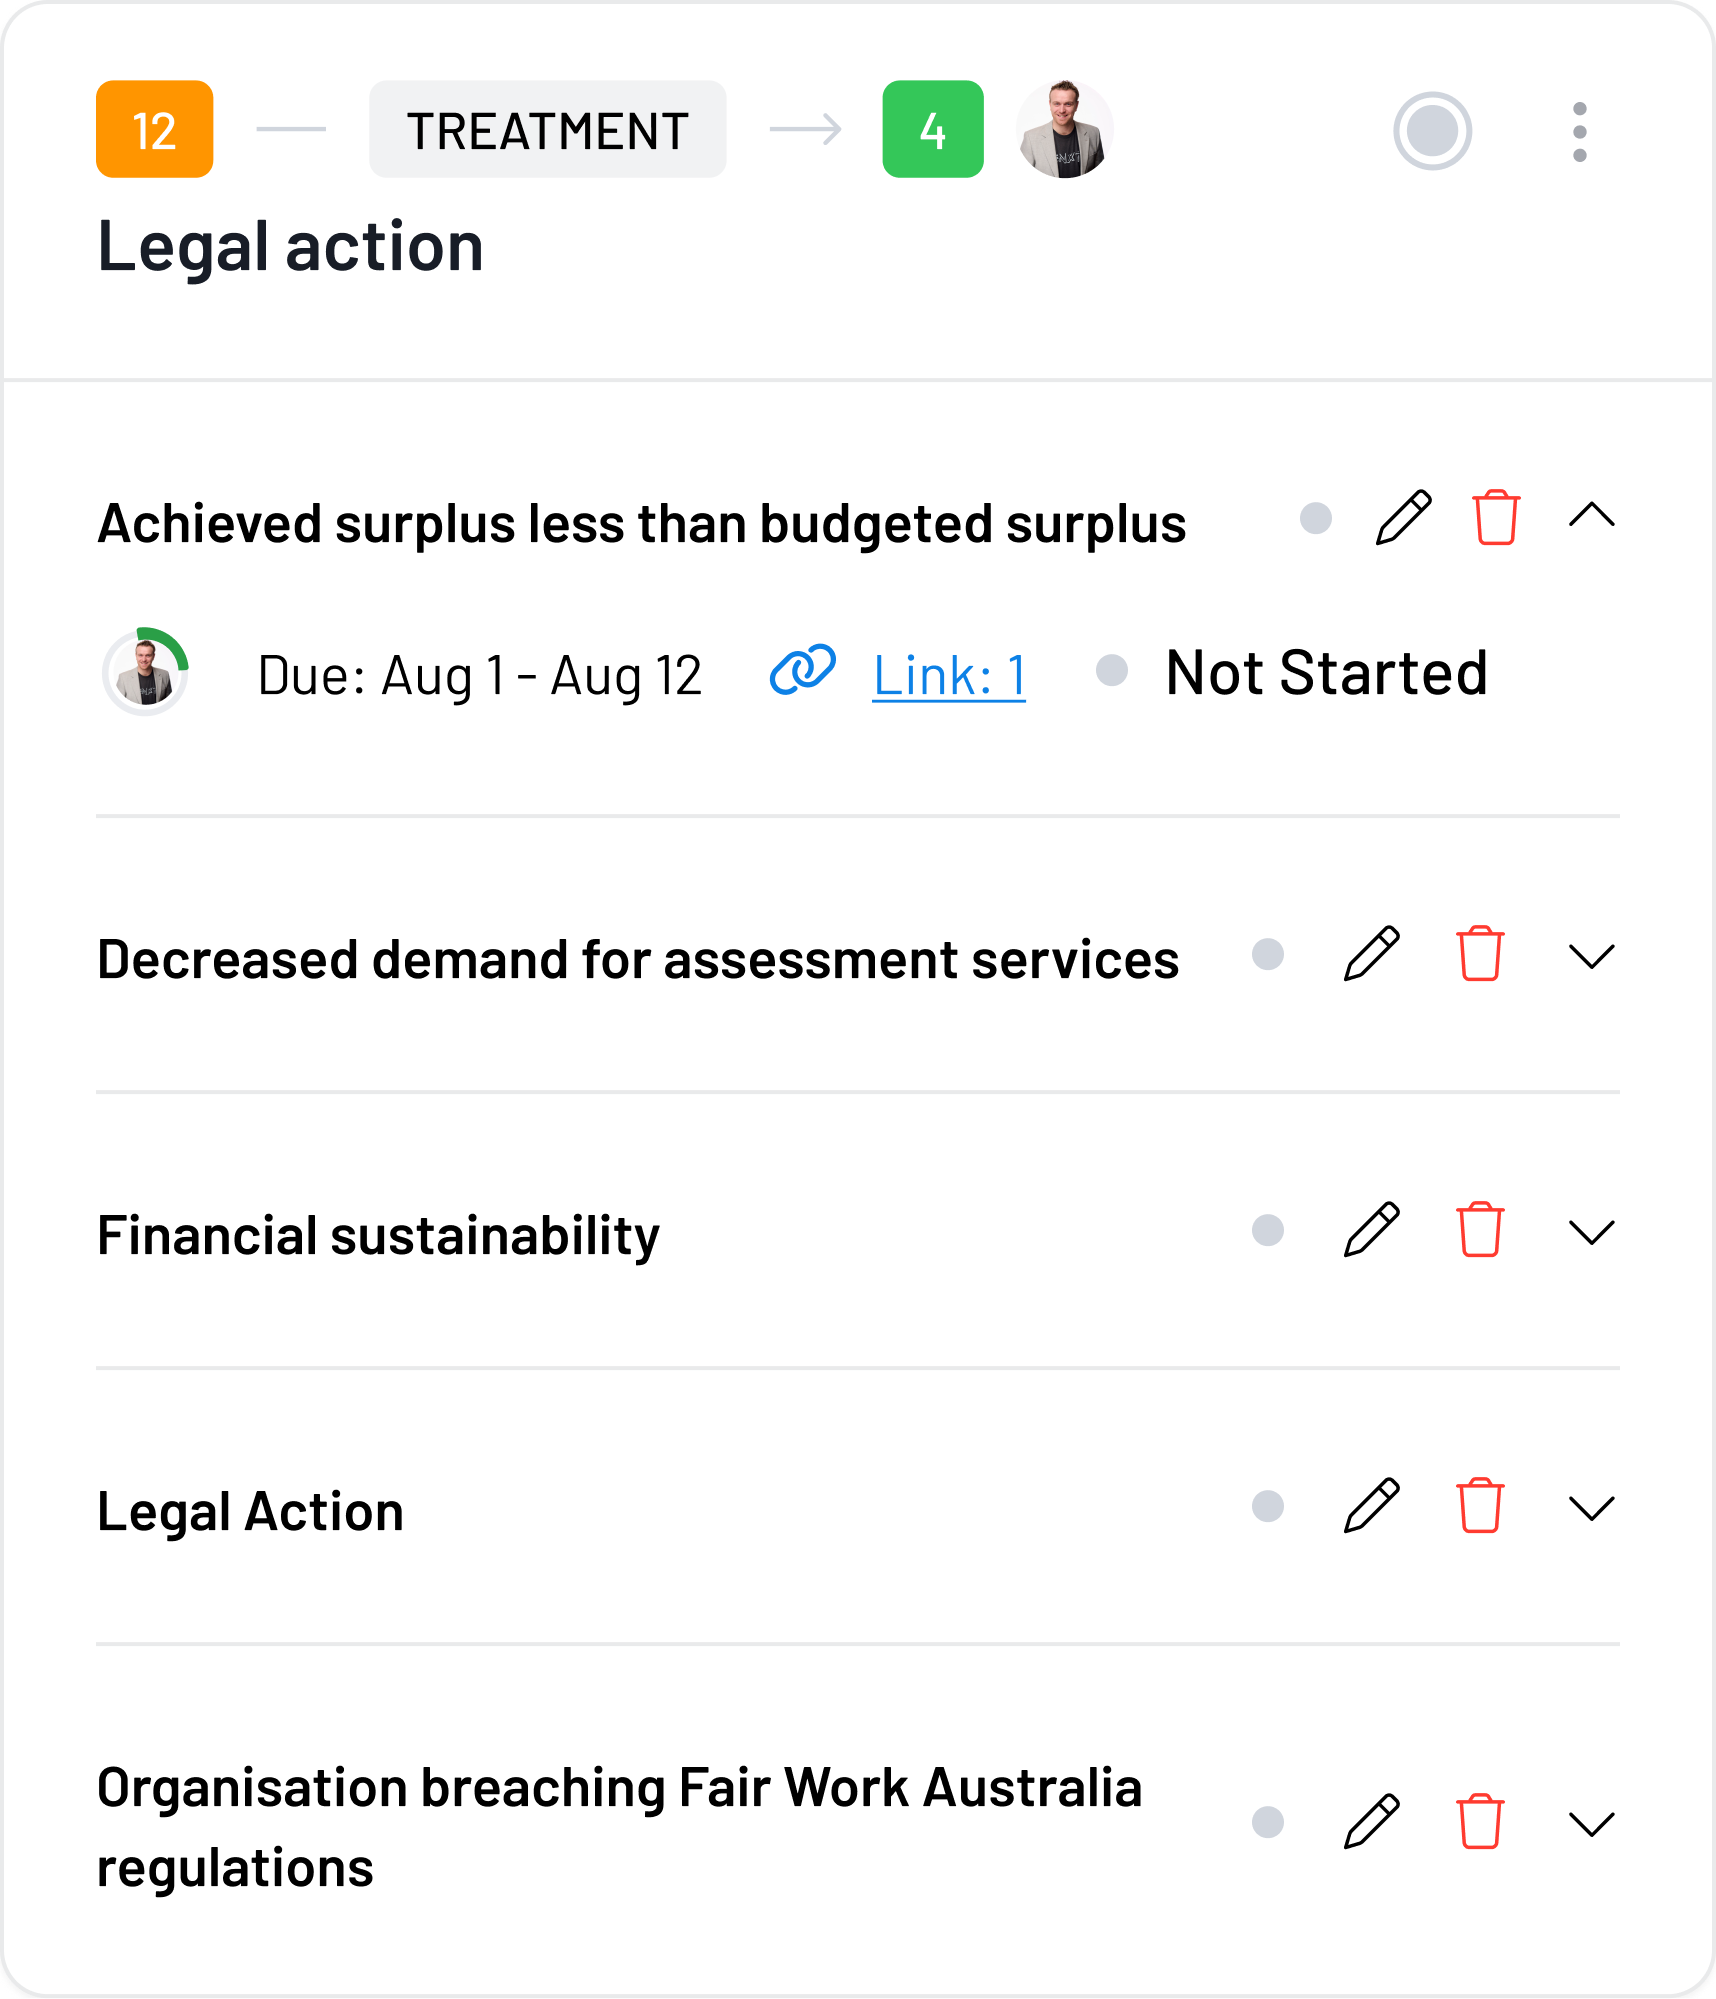The height and width of the screenshot is (1999, 1716).
Task: Edit the Financial sustainability item
Action: coord(1371,1230)
